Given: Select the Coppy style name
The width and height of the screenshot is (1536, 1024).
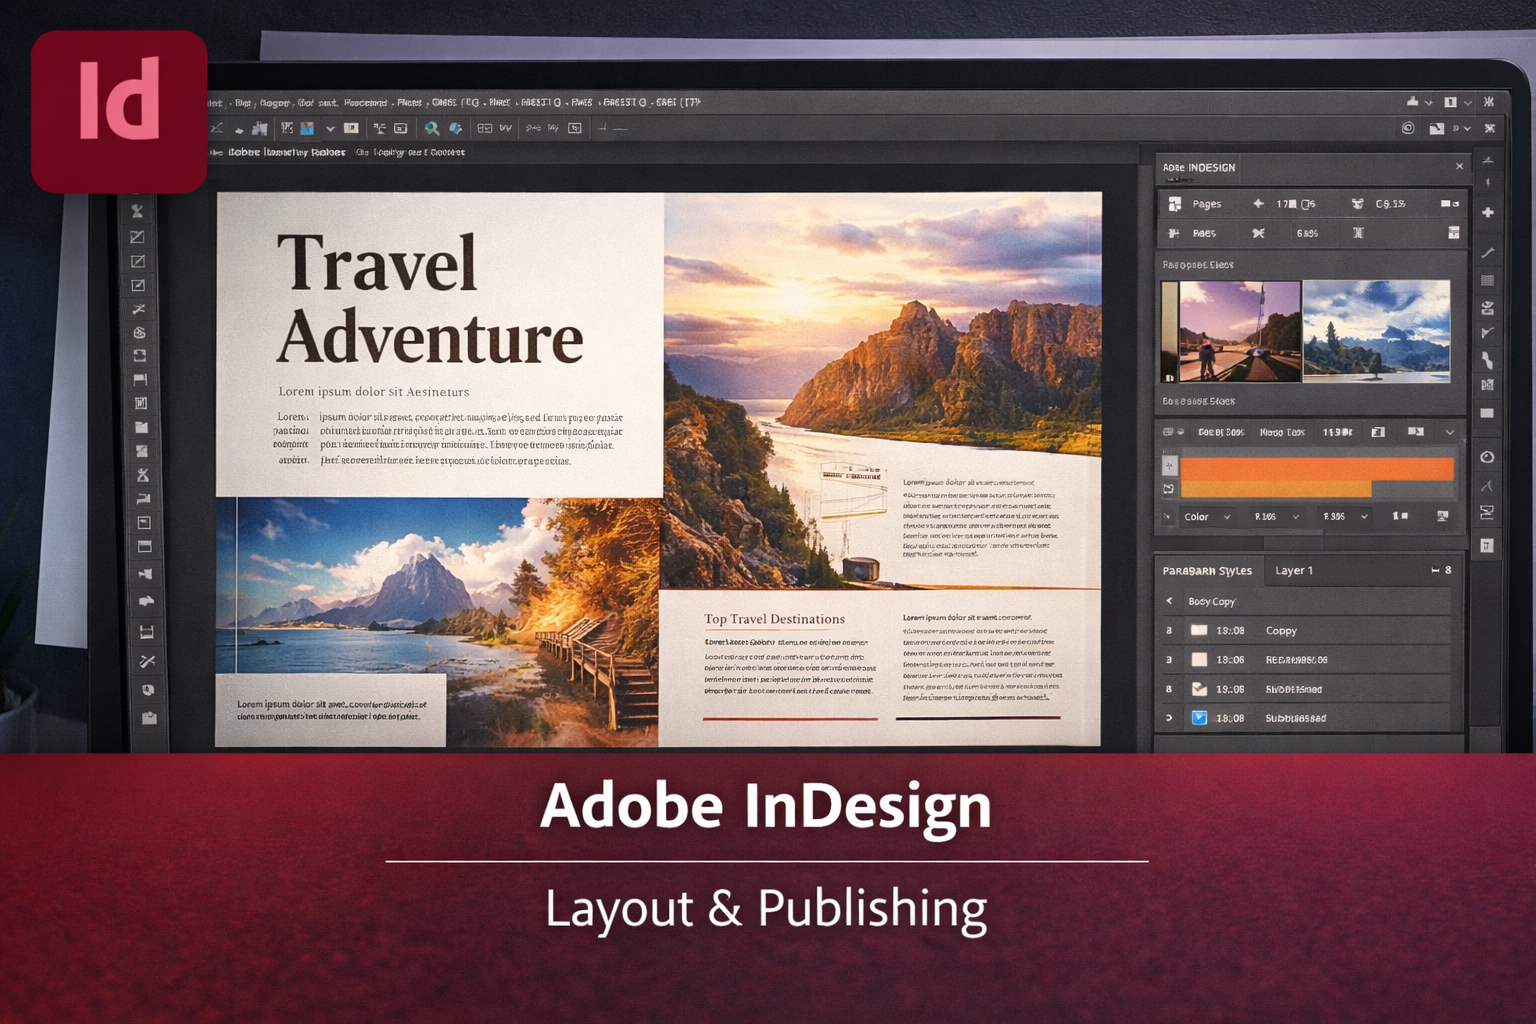Looking at the screenshot, I should pyautogui.click(x=1281, y=631).
